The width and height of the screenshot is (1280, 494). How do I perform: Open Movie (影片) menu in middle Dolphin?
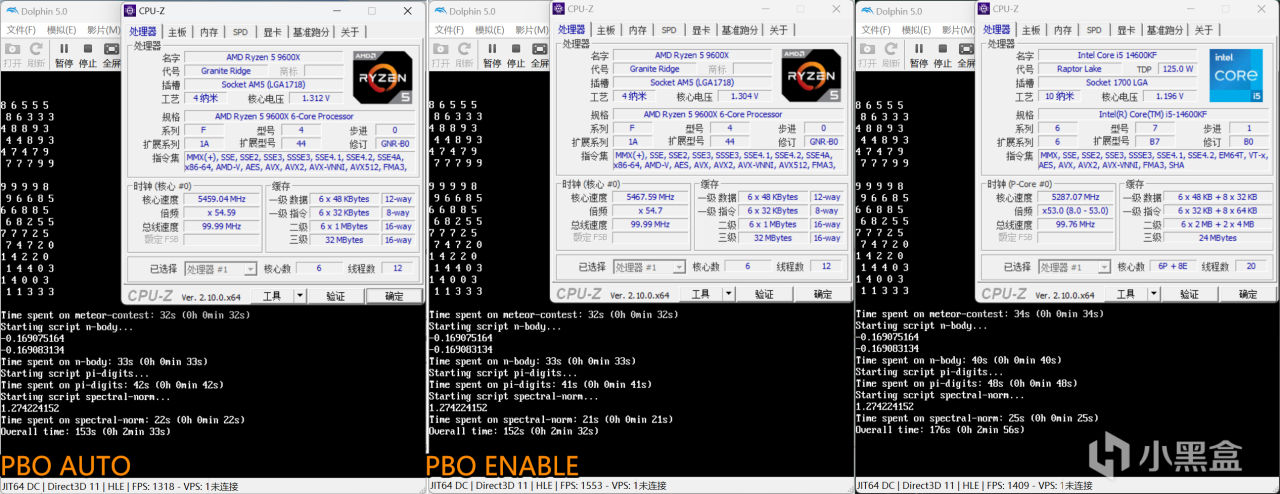[x=531, y=30]
